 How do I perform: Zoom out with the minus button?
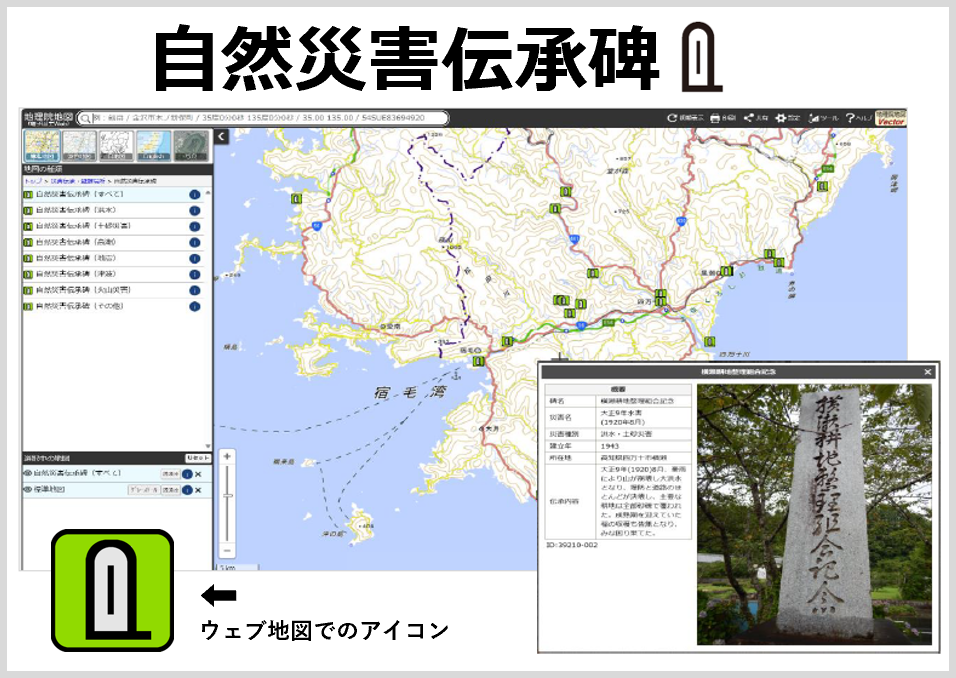(227, 551)
